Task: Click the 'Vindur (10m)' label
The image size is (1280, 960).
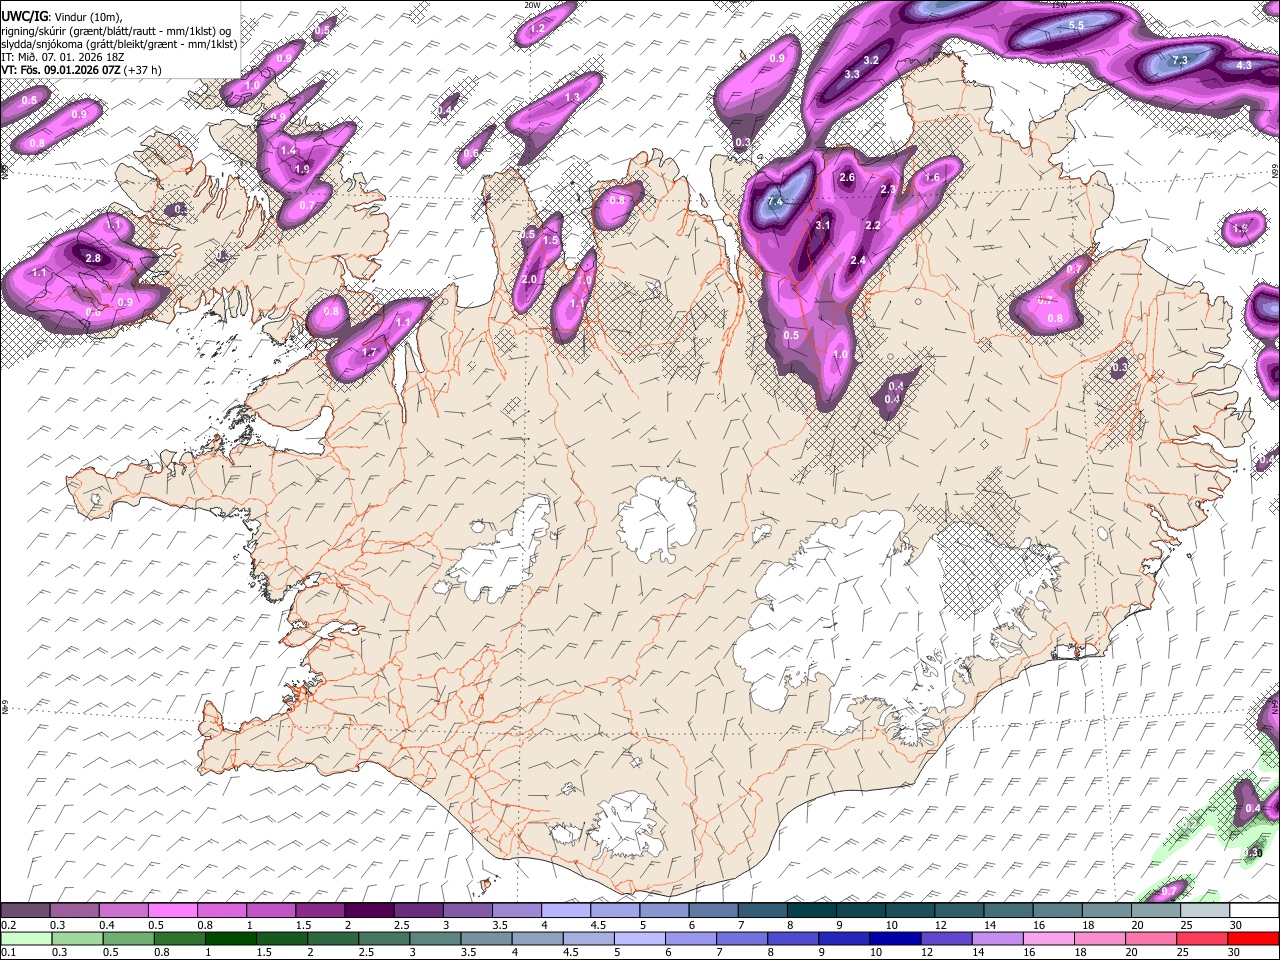Action: pyautogui.click(x=87, y=16)
